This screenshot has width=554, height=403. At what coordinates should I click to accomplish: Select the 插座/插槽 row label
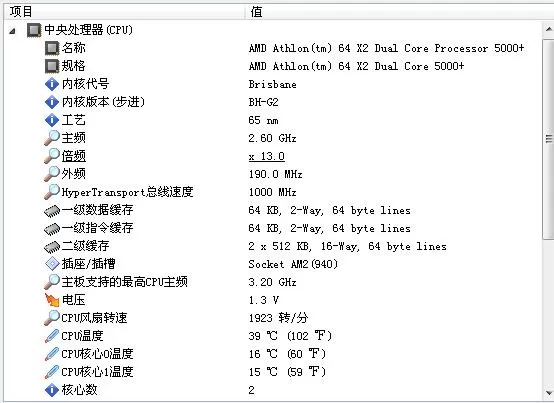(x=88, y=263)
